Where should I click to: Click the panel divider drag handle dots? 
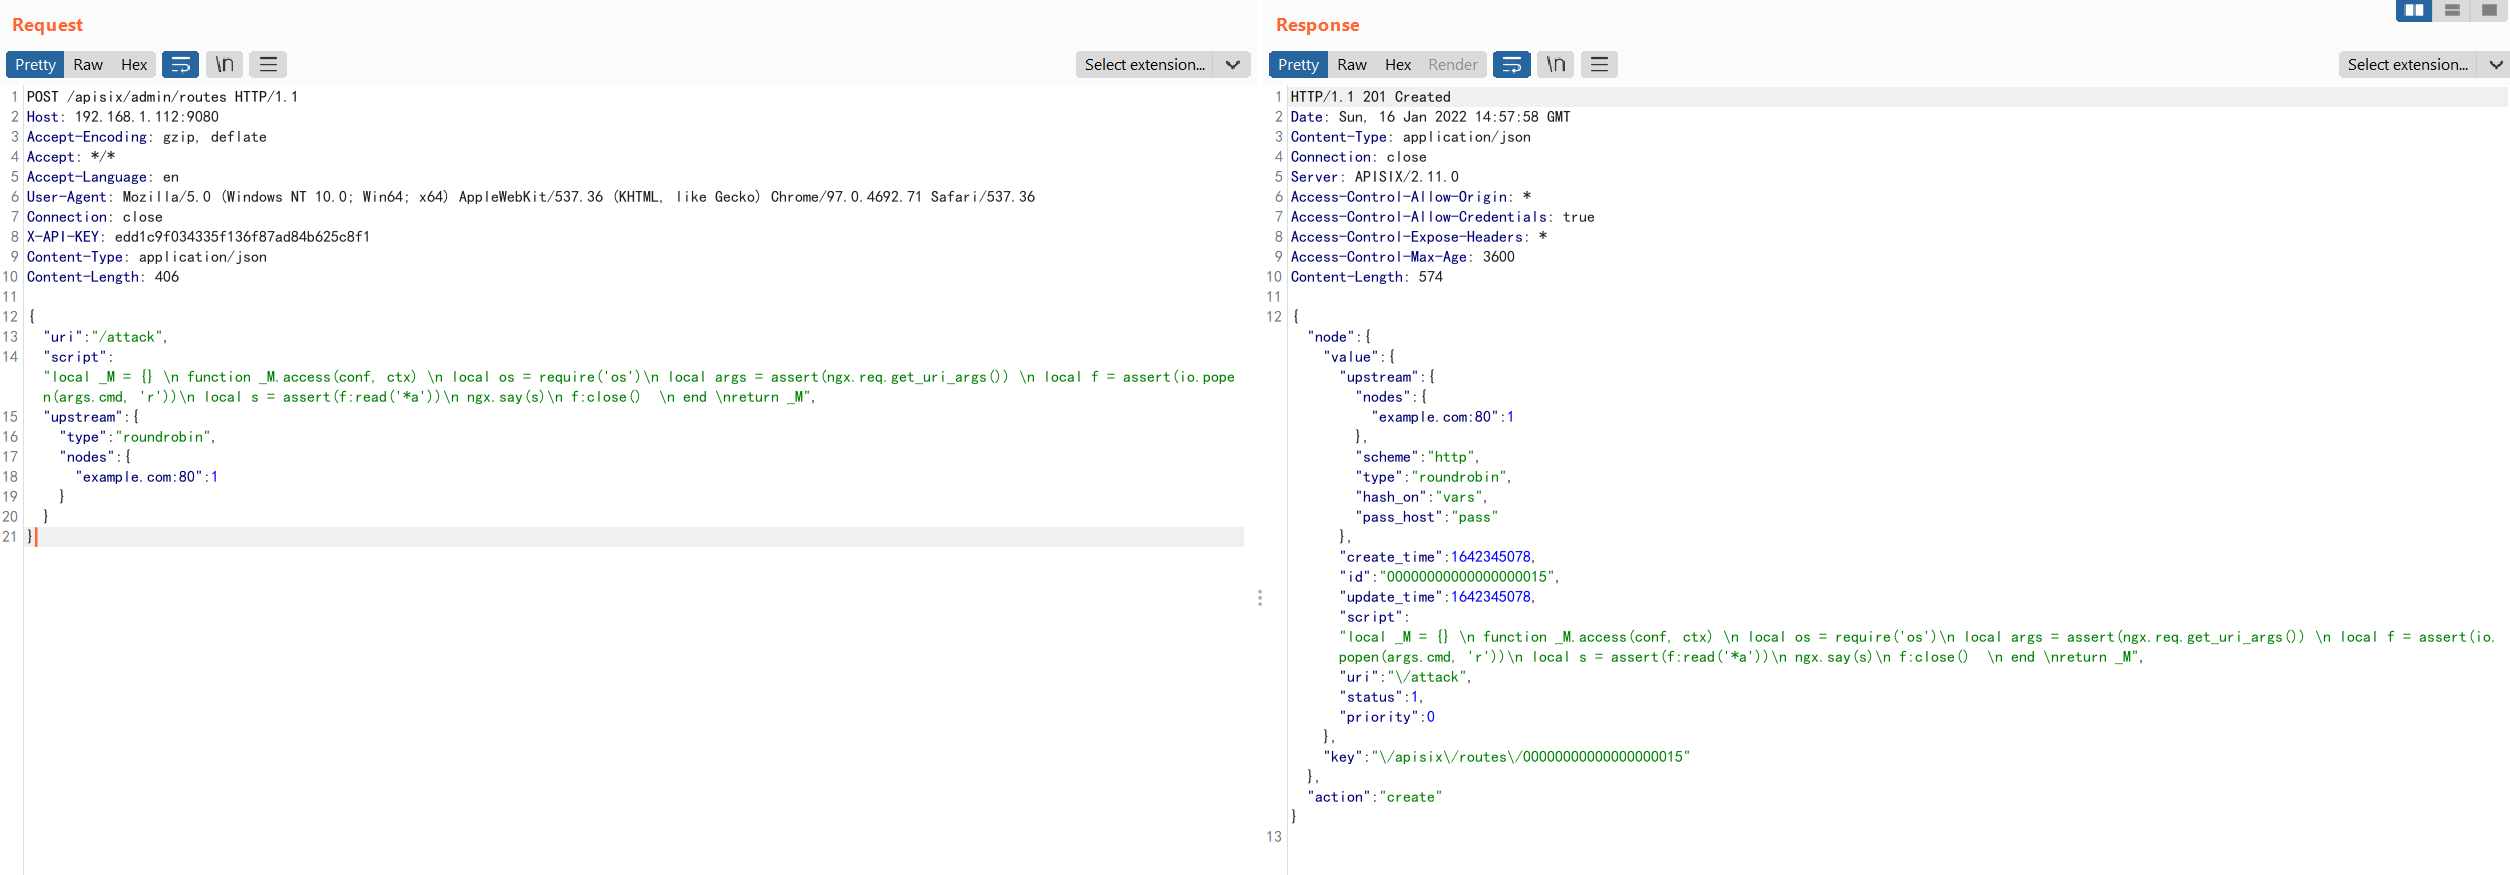(1260, 598)
